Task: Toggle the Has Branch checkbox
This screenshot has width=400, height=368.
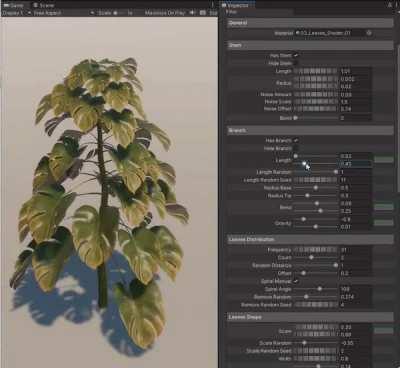Action: click(x=296, y=140)
